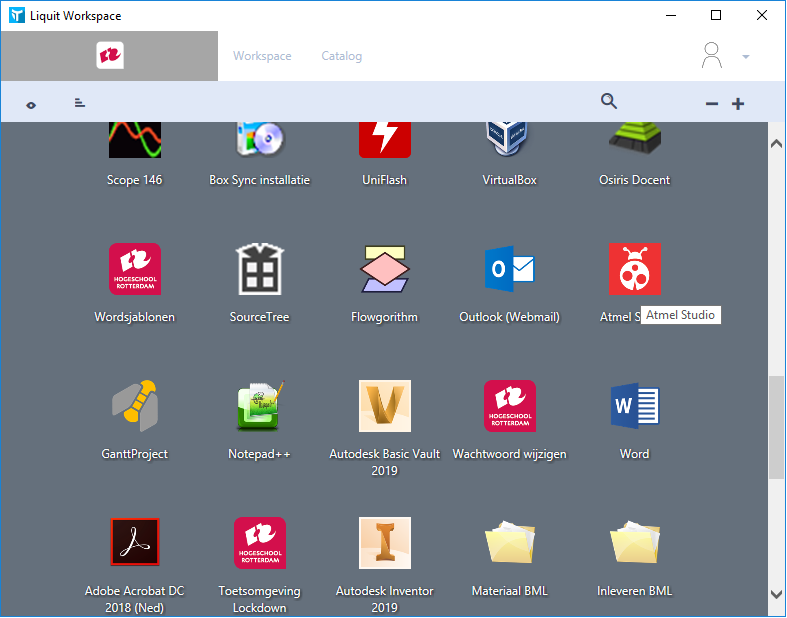This screenshot has height=618, width=787.
Task: Open Adobe Acrobat DC 2018 icon
Action: coord(135,542)
